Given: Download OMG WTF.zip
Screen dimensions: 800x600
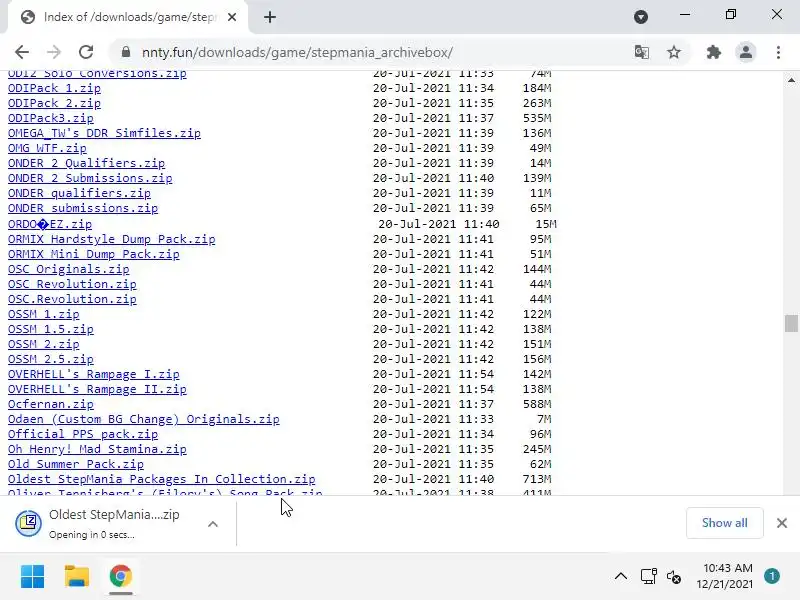Looking at the screenshot, I should point(47,148).
